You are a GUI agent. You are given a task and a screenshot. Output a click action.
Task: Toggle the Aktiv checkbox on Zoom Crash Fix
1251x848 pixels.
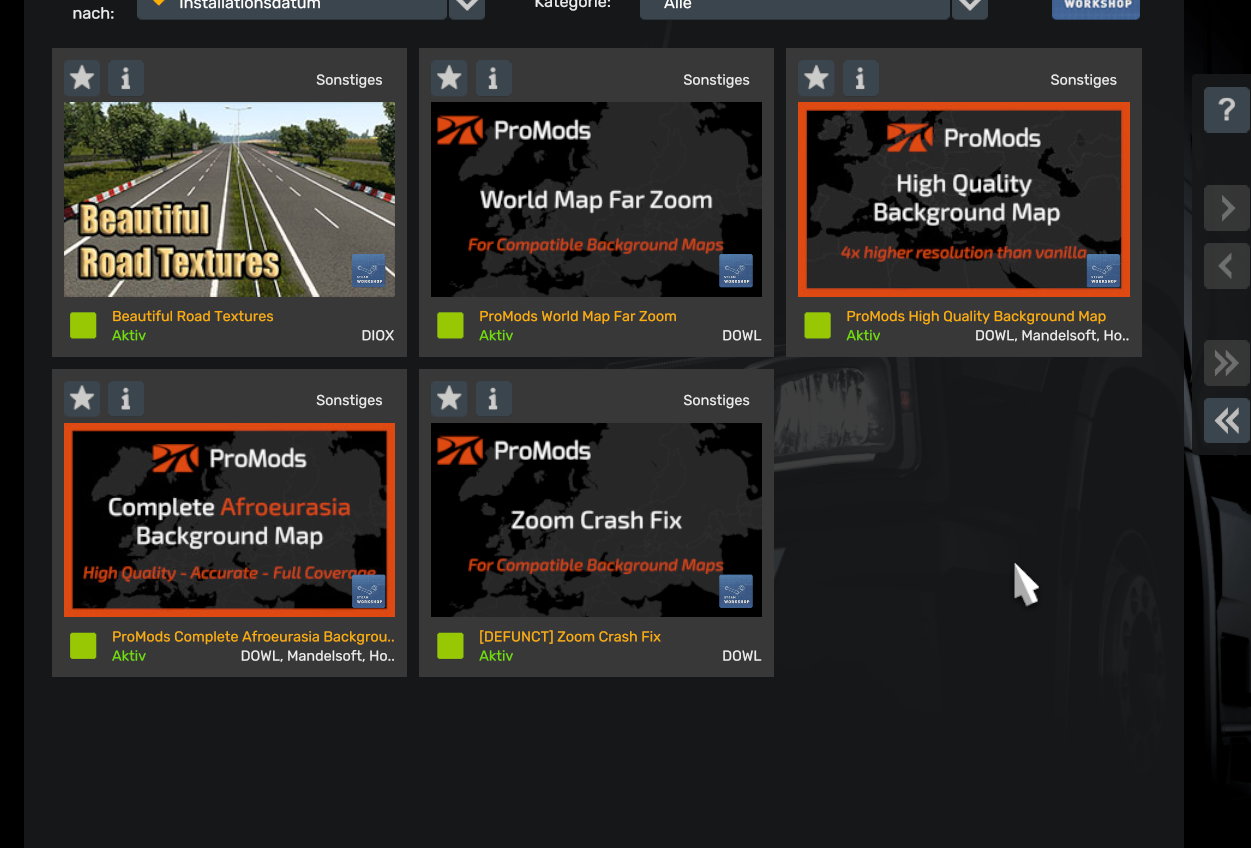pos(450,646)
